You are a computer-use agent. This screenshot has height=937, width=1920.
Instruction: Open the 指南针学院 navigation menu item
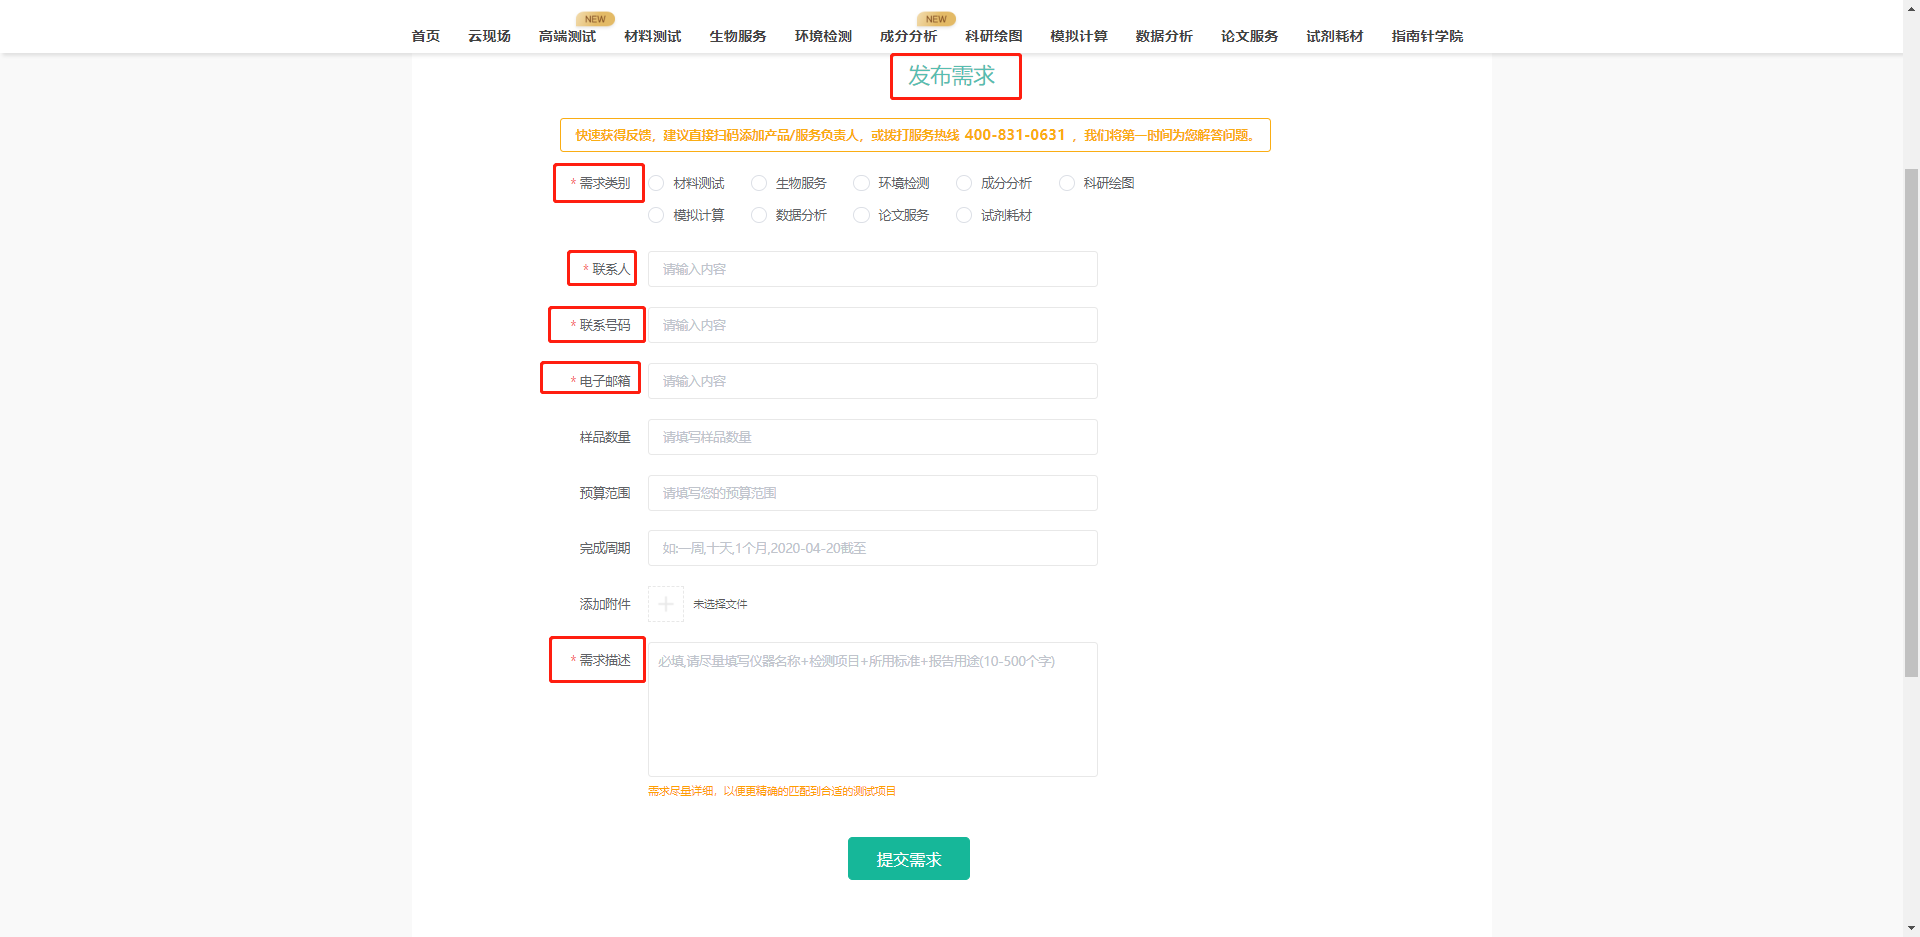tap(1426, 35)
